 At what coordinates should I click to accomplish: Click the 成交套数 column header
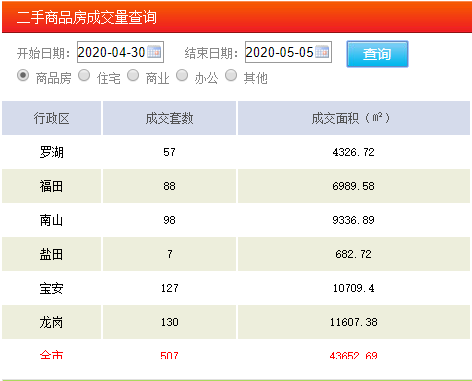click(169, 118)
